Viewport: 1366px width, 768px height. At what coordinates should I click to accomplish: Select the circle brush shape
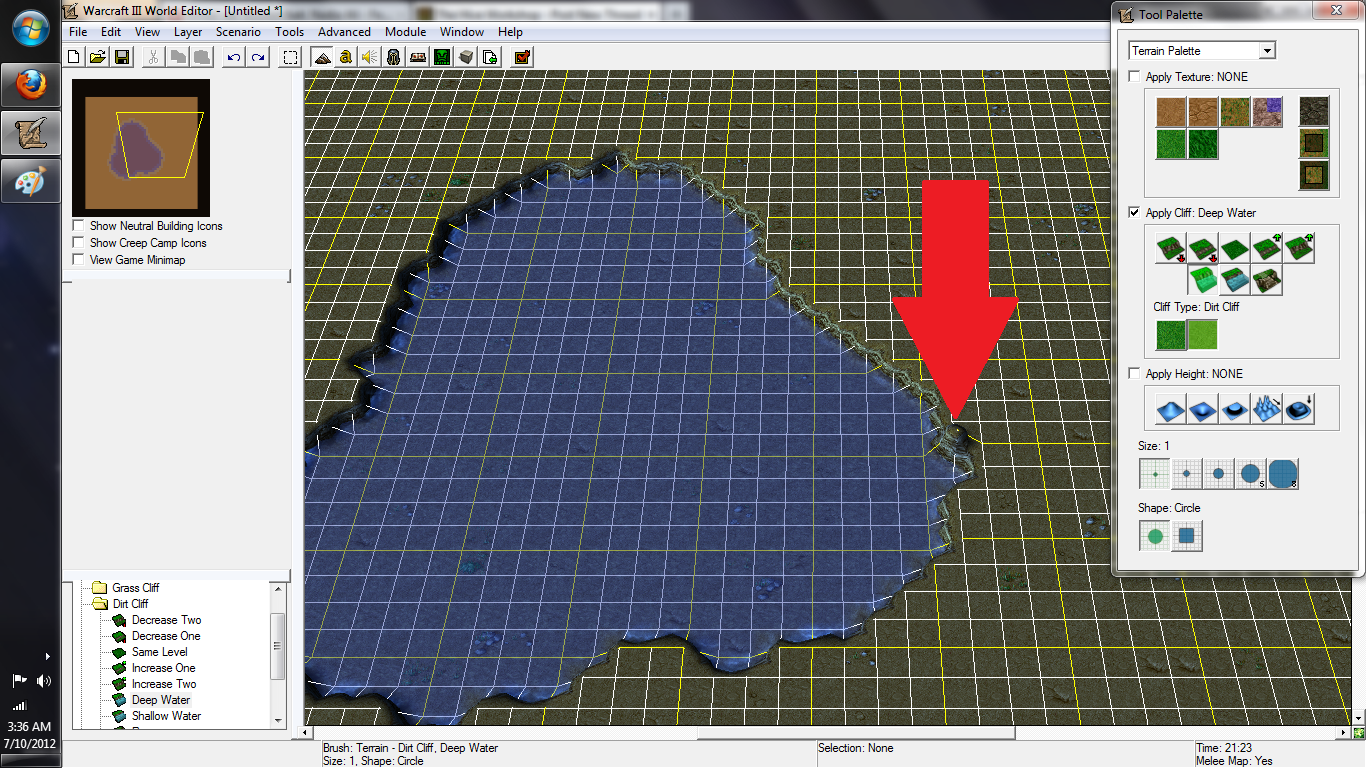1155,536
